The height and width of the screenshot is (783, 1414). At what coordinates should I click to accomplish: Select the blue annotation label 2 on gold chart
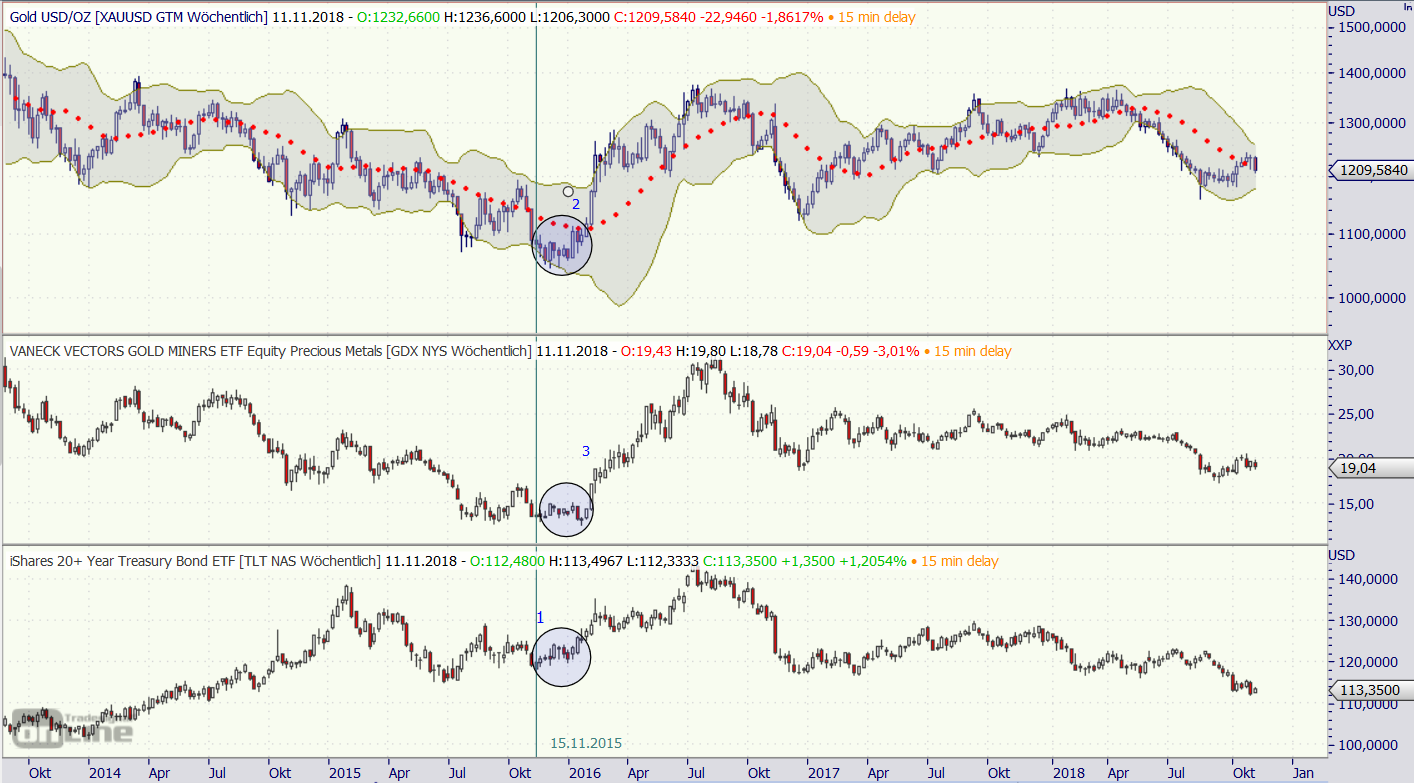coord(576,204)
